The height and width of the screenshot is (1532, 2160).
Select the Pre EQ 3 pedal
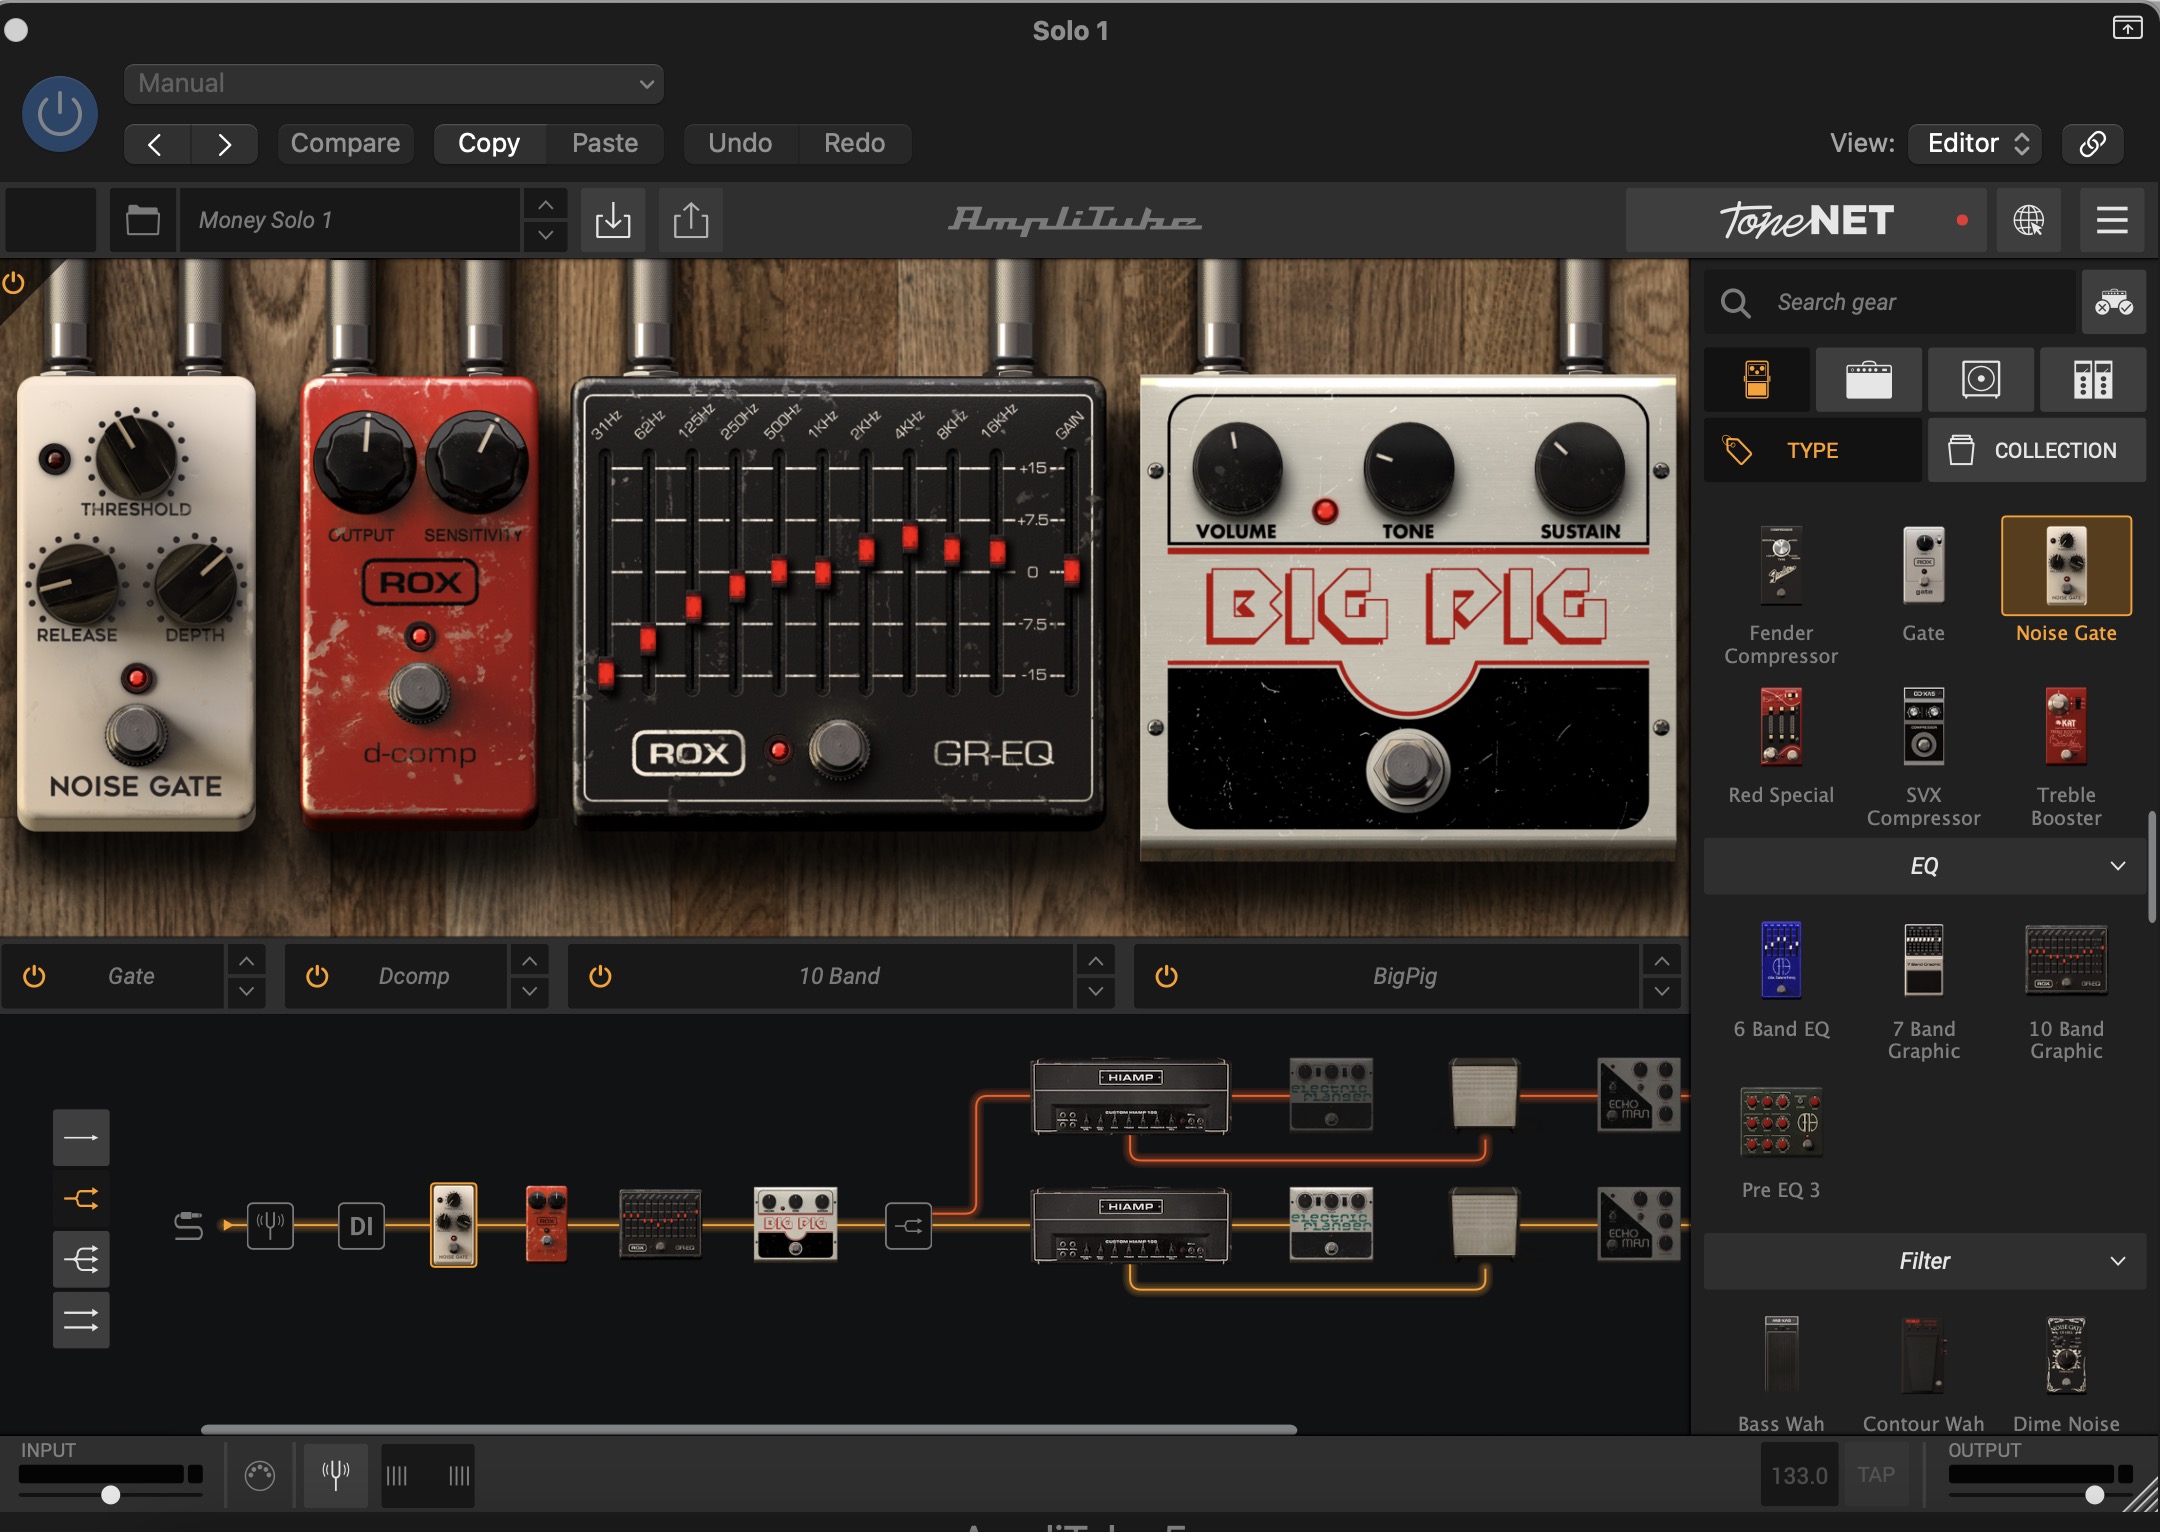coord(1781,1142)
